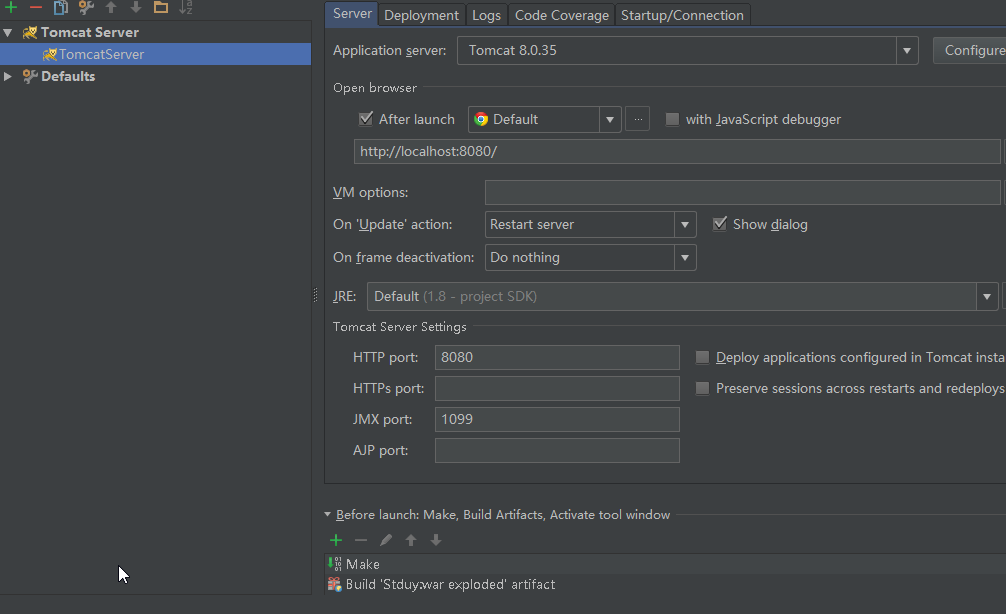1006x614 pixels.
Task: Remove configuration with red minus icon
Action: coord(36,7)
